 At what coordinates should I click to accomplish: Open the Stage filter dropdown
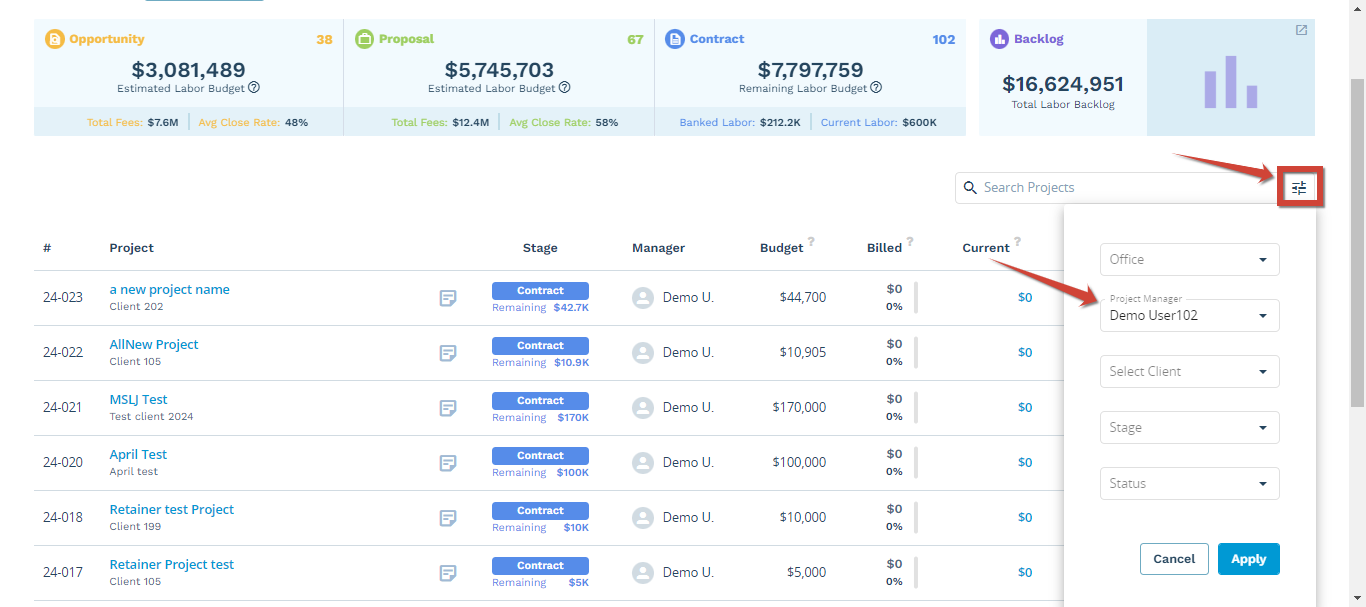tap(1189, 427)
